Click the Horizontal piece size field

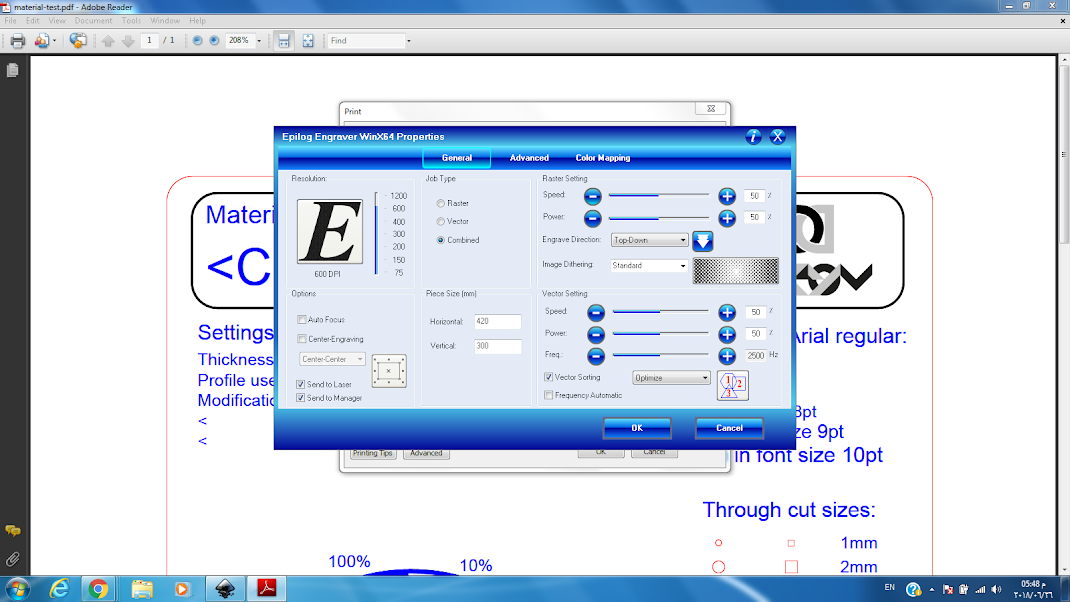click(497, 321)
